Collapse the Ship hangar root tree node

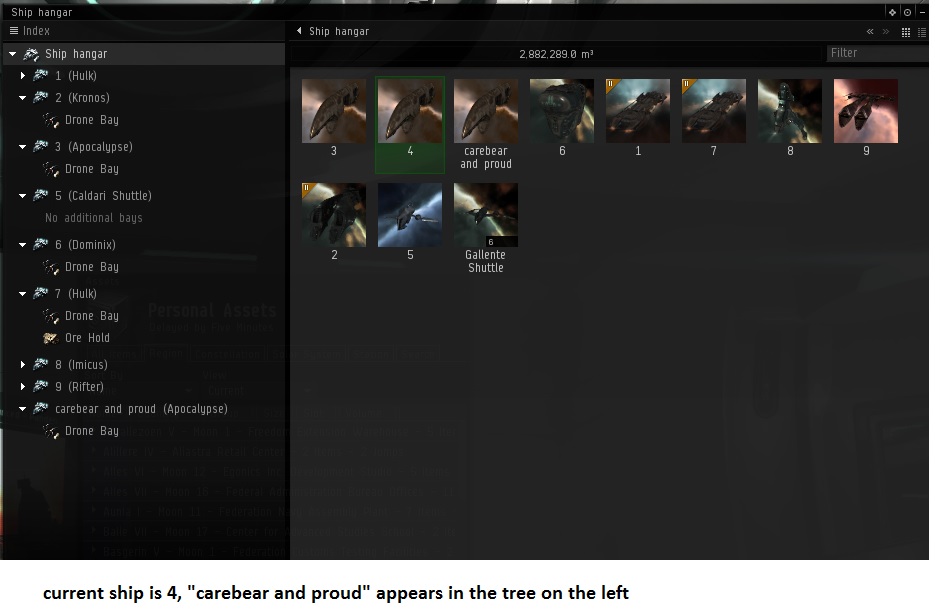pyautogui.click(x=13, y=54)
